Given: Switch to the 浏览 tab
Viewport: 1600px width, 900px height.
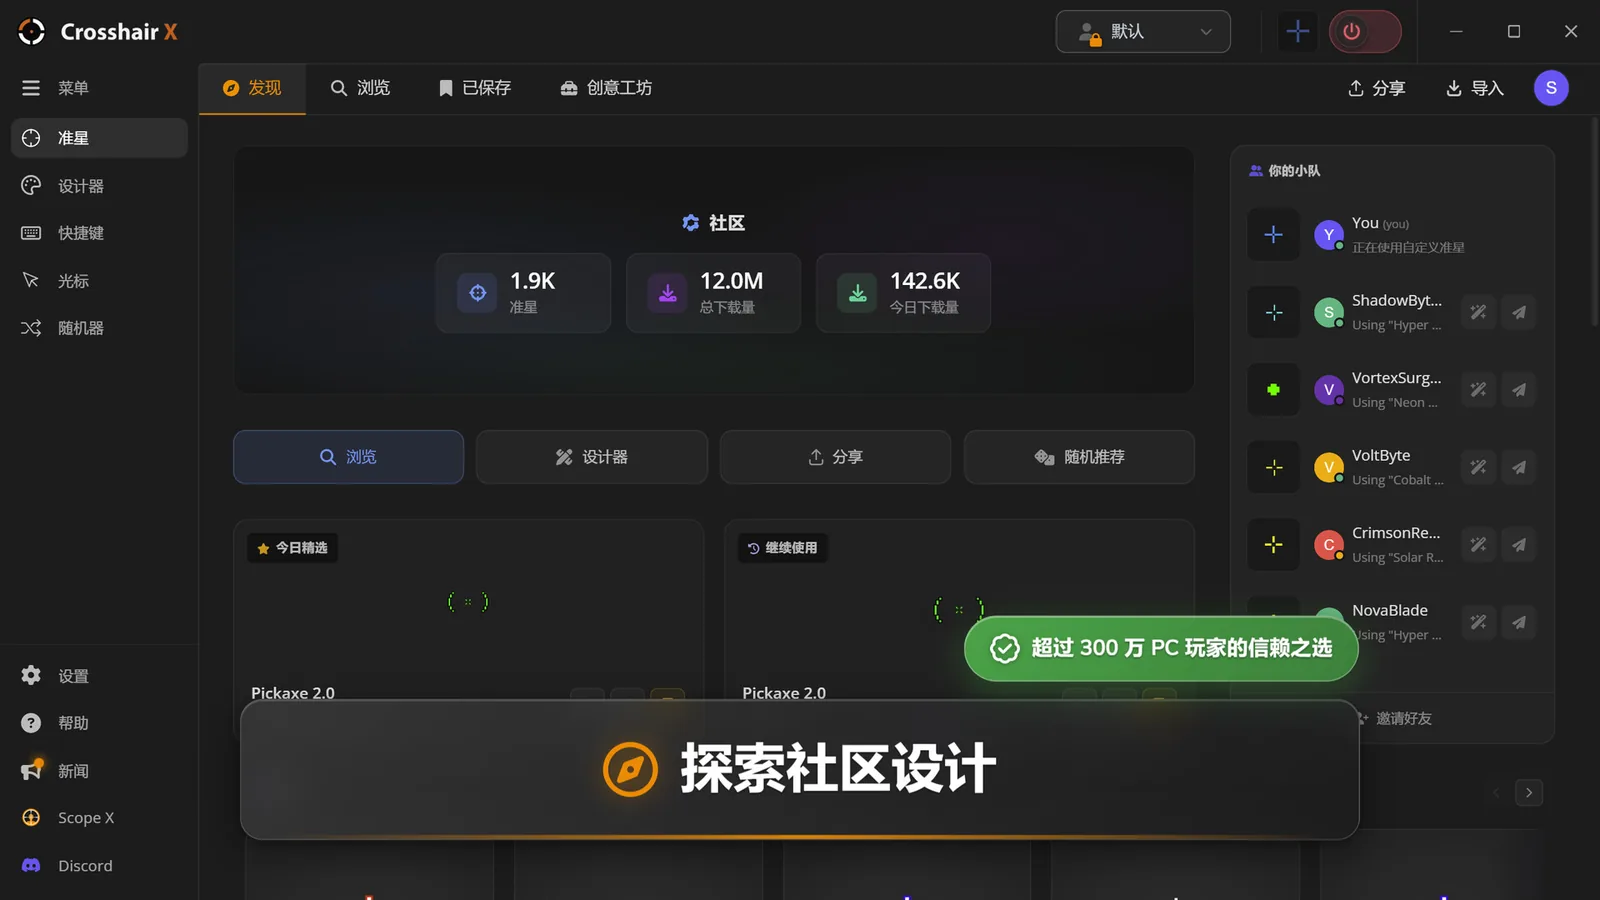Looking at the screenshot, I should 360,88.
